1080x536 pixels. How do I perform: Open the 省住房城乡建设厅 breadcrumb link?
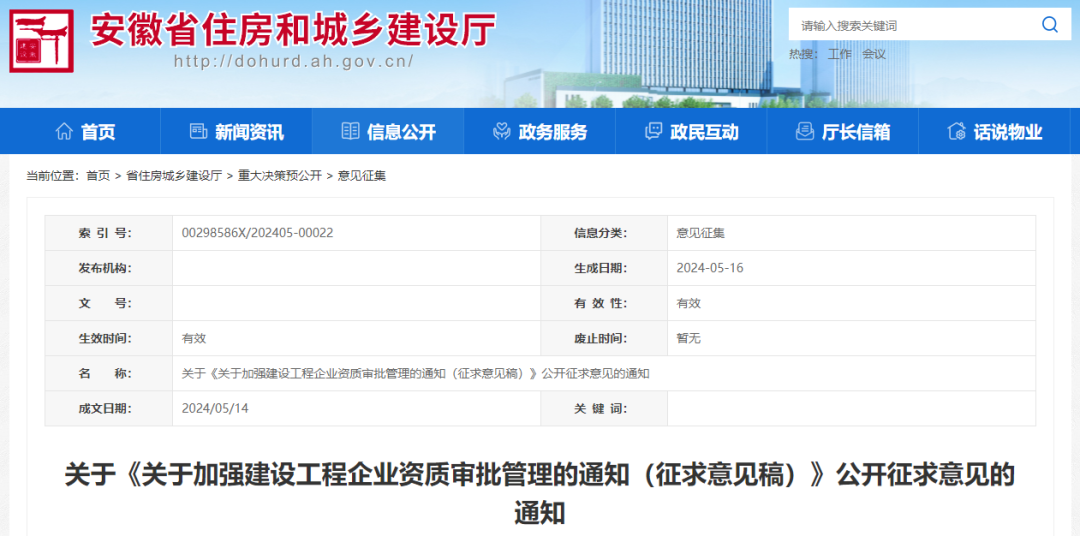(174, 176)
